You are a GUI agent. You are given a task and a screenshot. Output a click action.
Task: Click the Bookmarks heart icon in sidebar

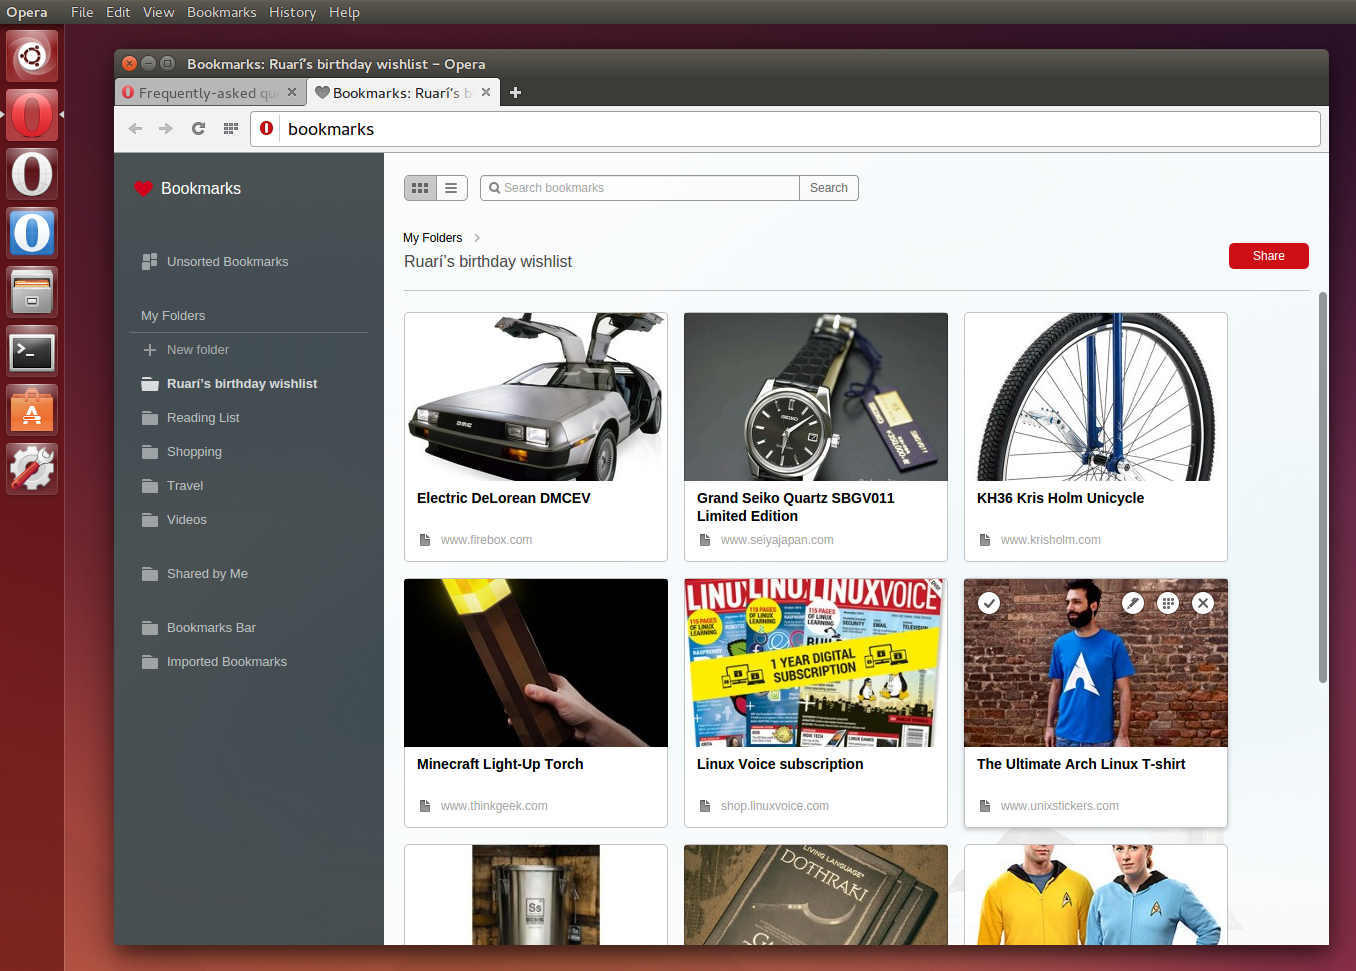pyautogui.click(x=143, y=188)
